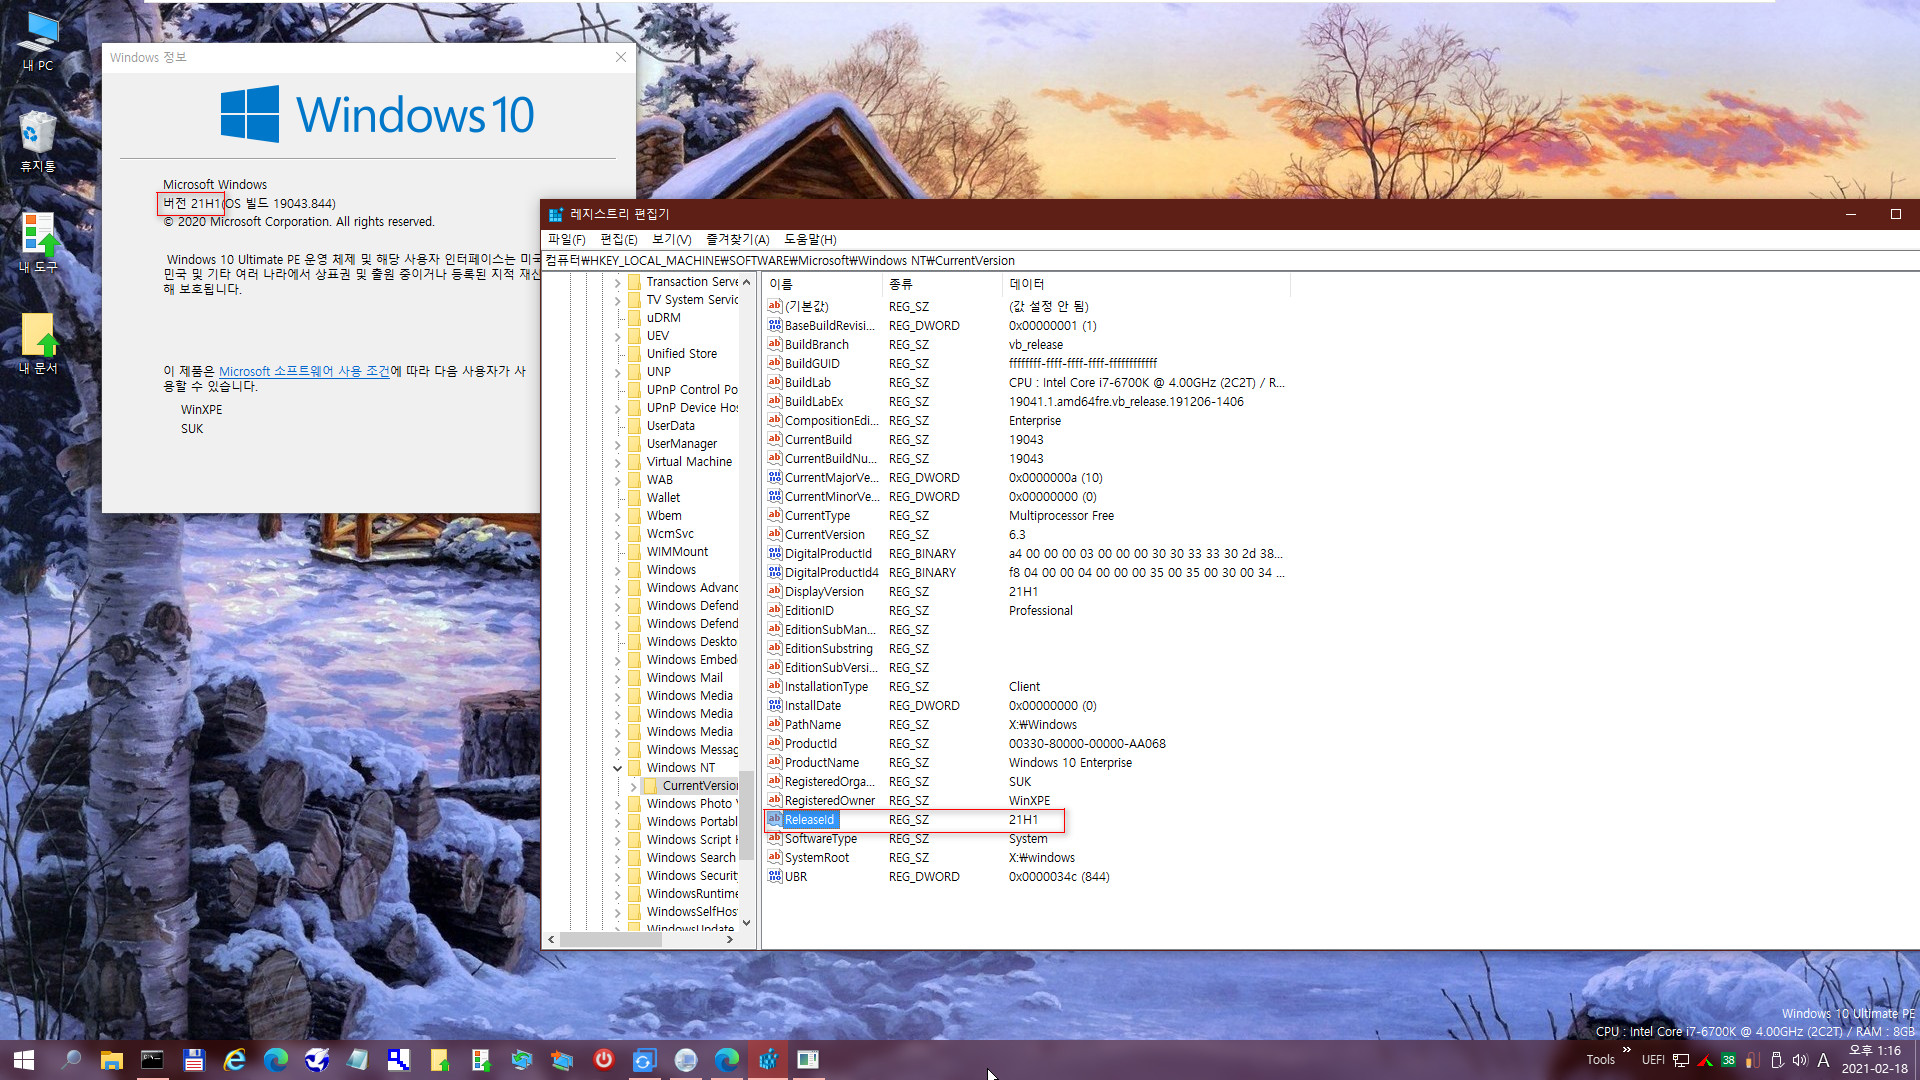The image size is (1920, 1080).
Task: Toggle the IME input mode 'A' indicator
Action: (x=1823, y=1060)
